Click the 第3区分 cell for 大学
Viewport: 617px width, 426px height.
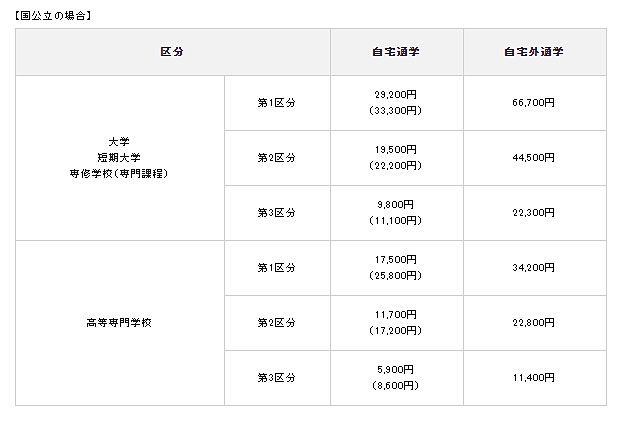(x=276, y=212)
